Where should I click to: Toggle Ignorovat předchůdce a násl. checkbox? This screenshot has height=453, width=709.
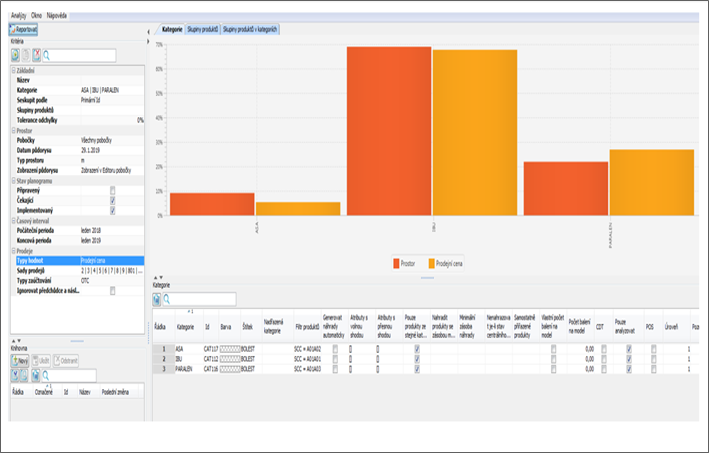(112, 290)
